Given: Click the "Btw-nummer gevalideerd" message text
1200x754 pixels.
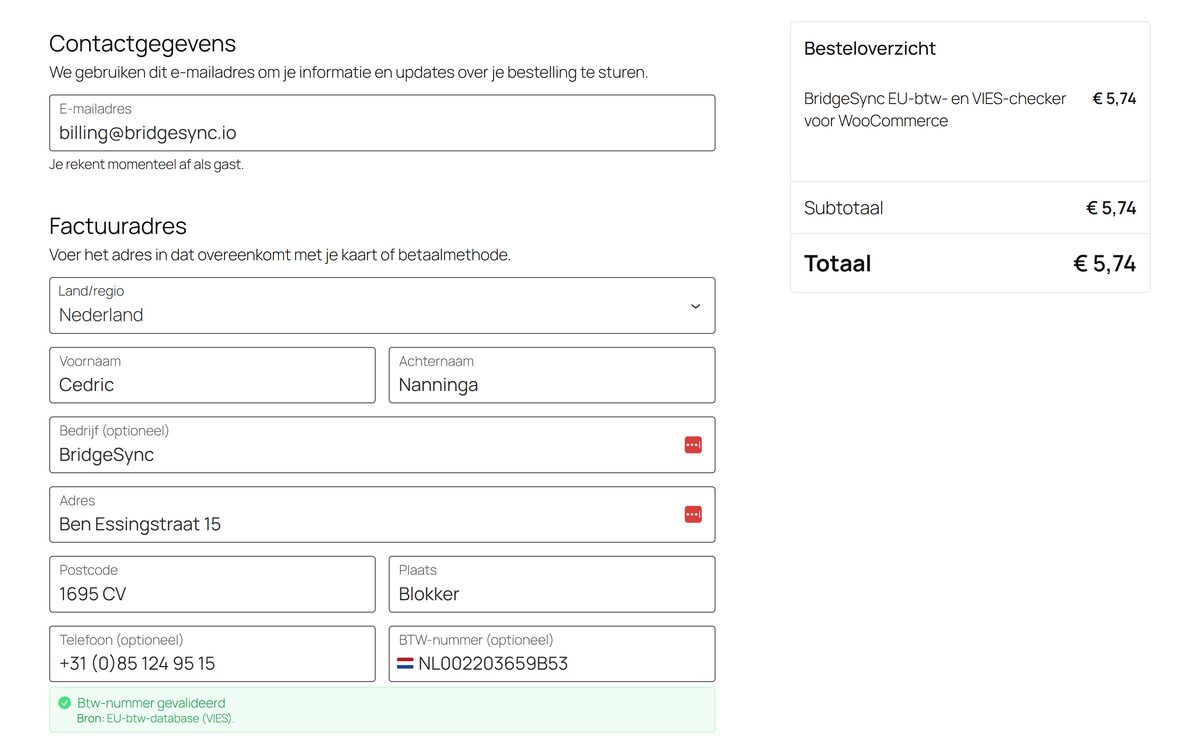Looking at the screenshot, I should [151, 703].
